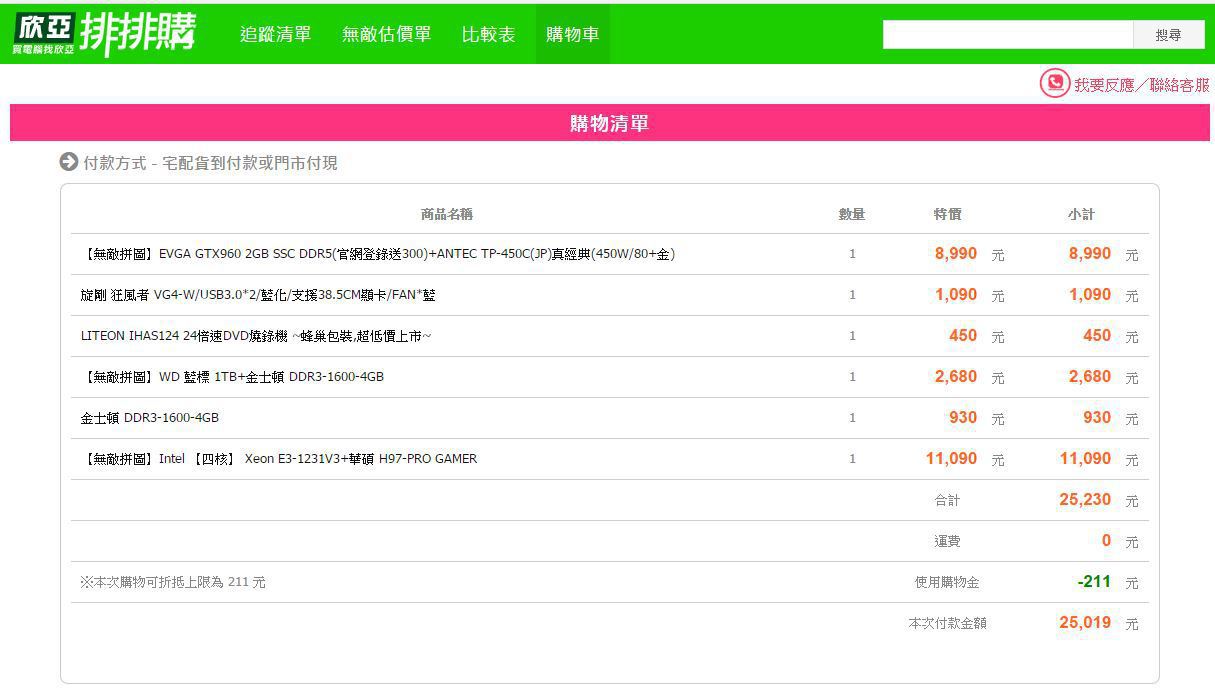This screenshot has width=1215, height=690.
Task: Click the 搜尋 search button
Action: 1168,35
